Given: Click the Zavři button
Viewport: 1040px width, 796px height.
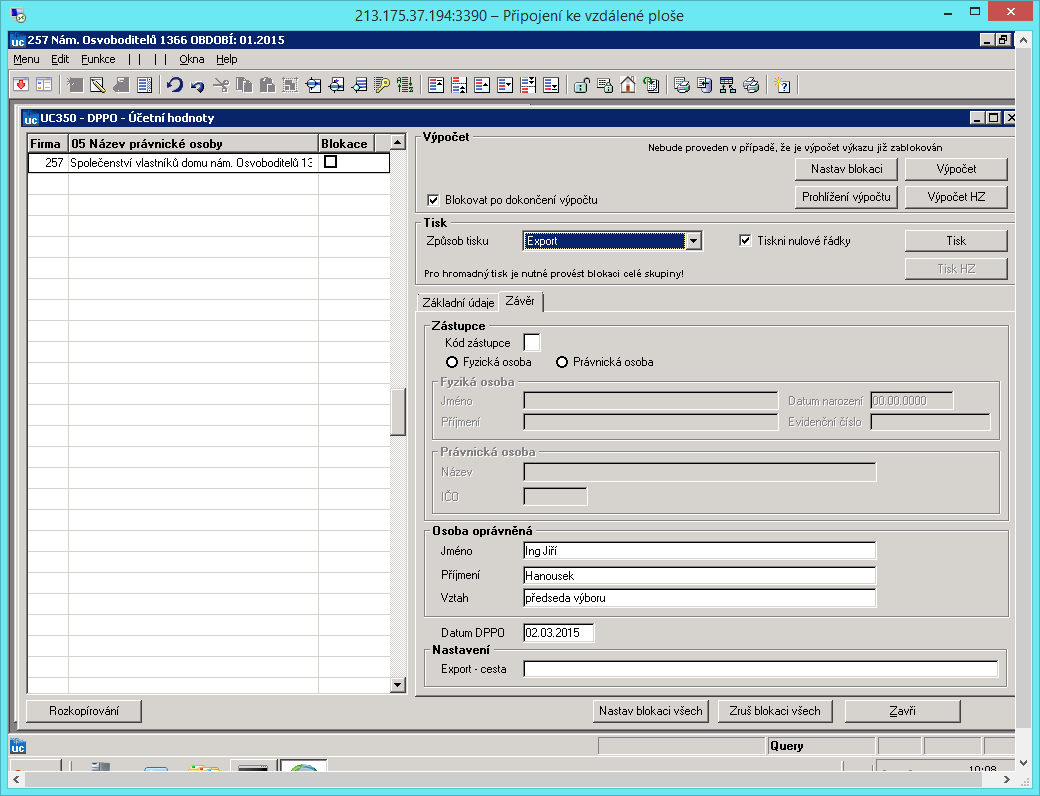Looking at the screenshot, I should 902,711.
